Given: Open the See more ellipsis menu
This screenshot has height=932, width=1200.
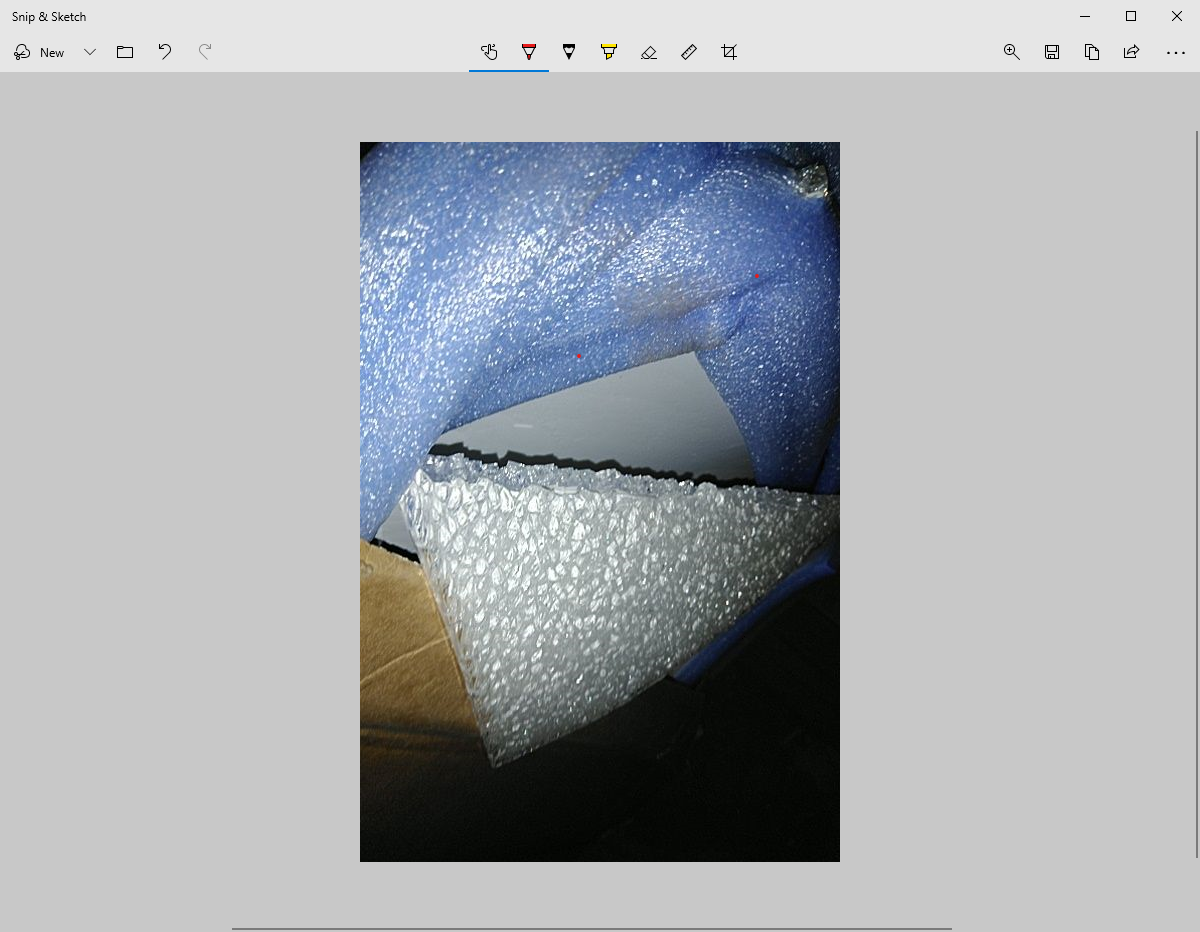Looking at the screenshot, I should [1176, 52].
